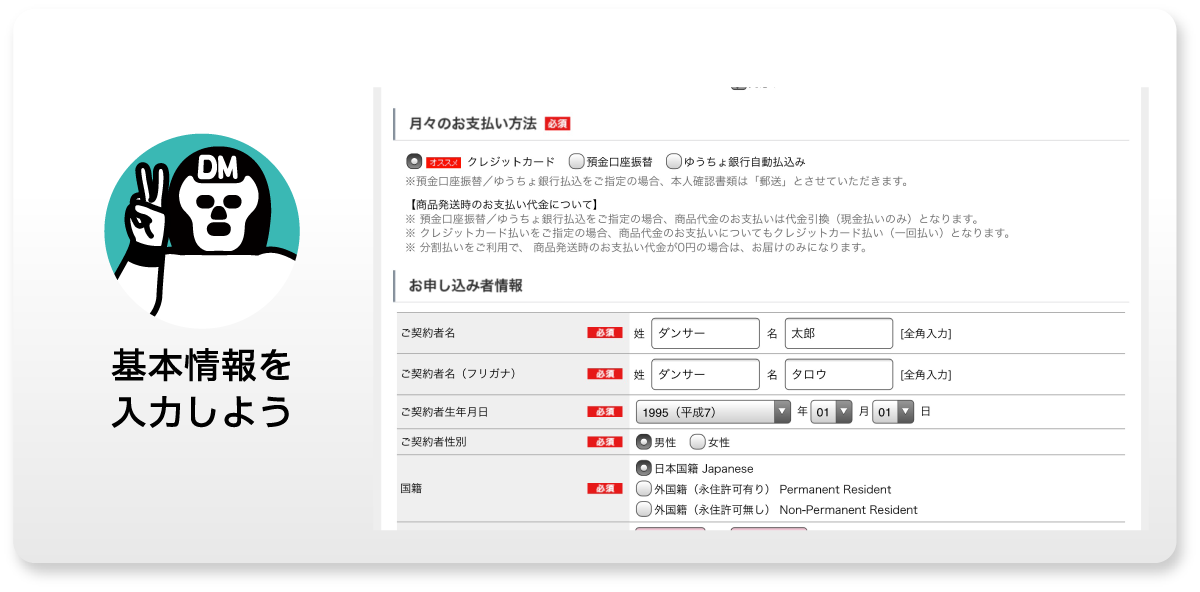
Task: Select クレジットカード payment option
Action: [414, 161]
